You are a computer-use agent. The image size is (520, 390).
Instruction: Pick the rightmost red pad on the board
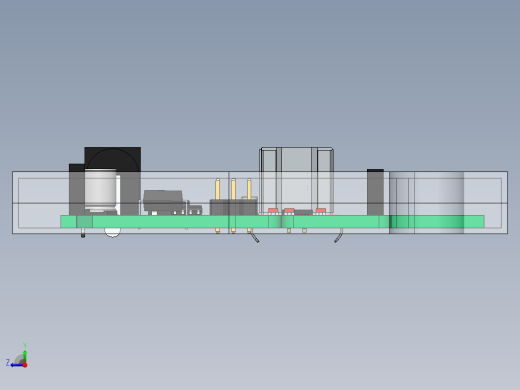click(321, 211)
